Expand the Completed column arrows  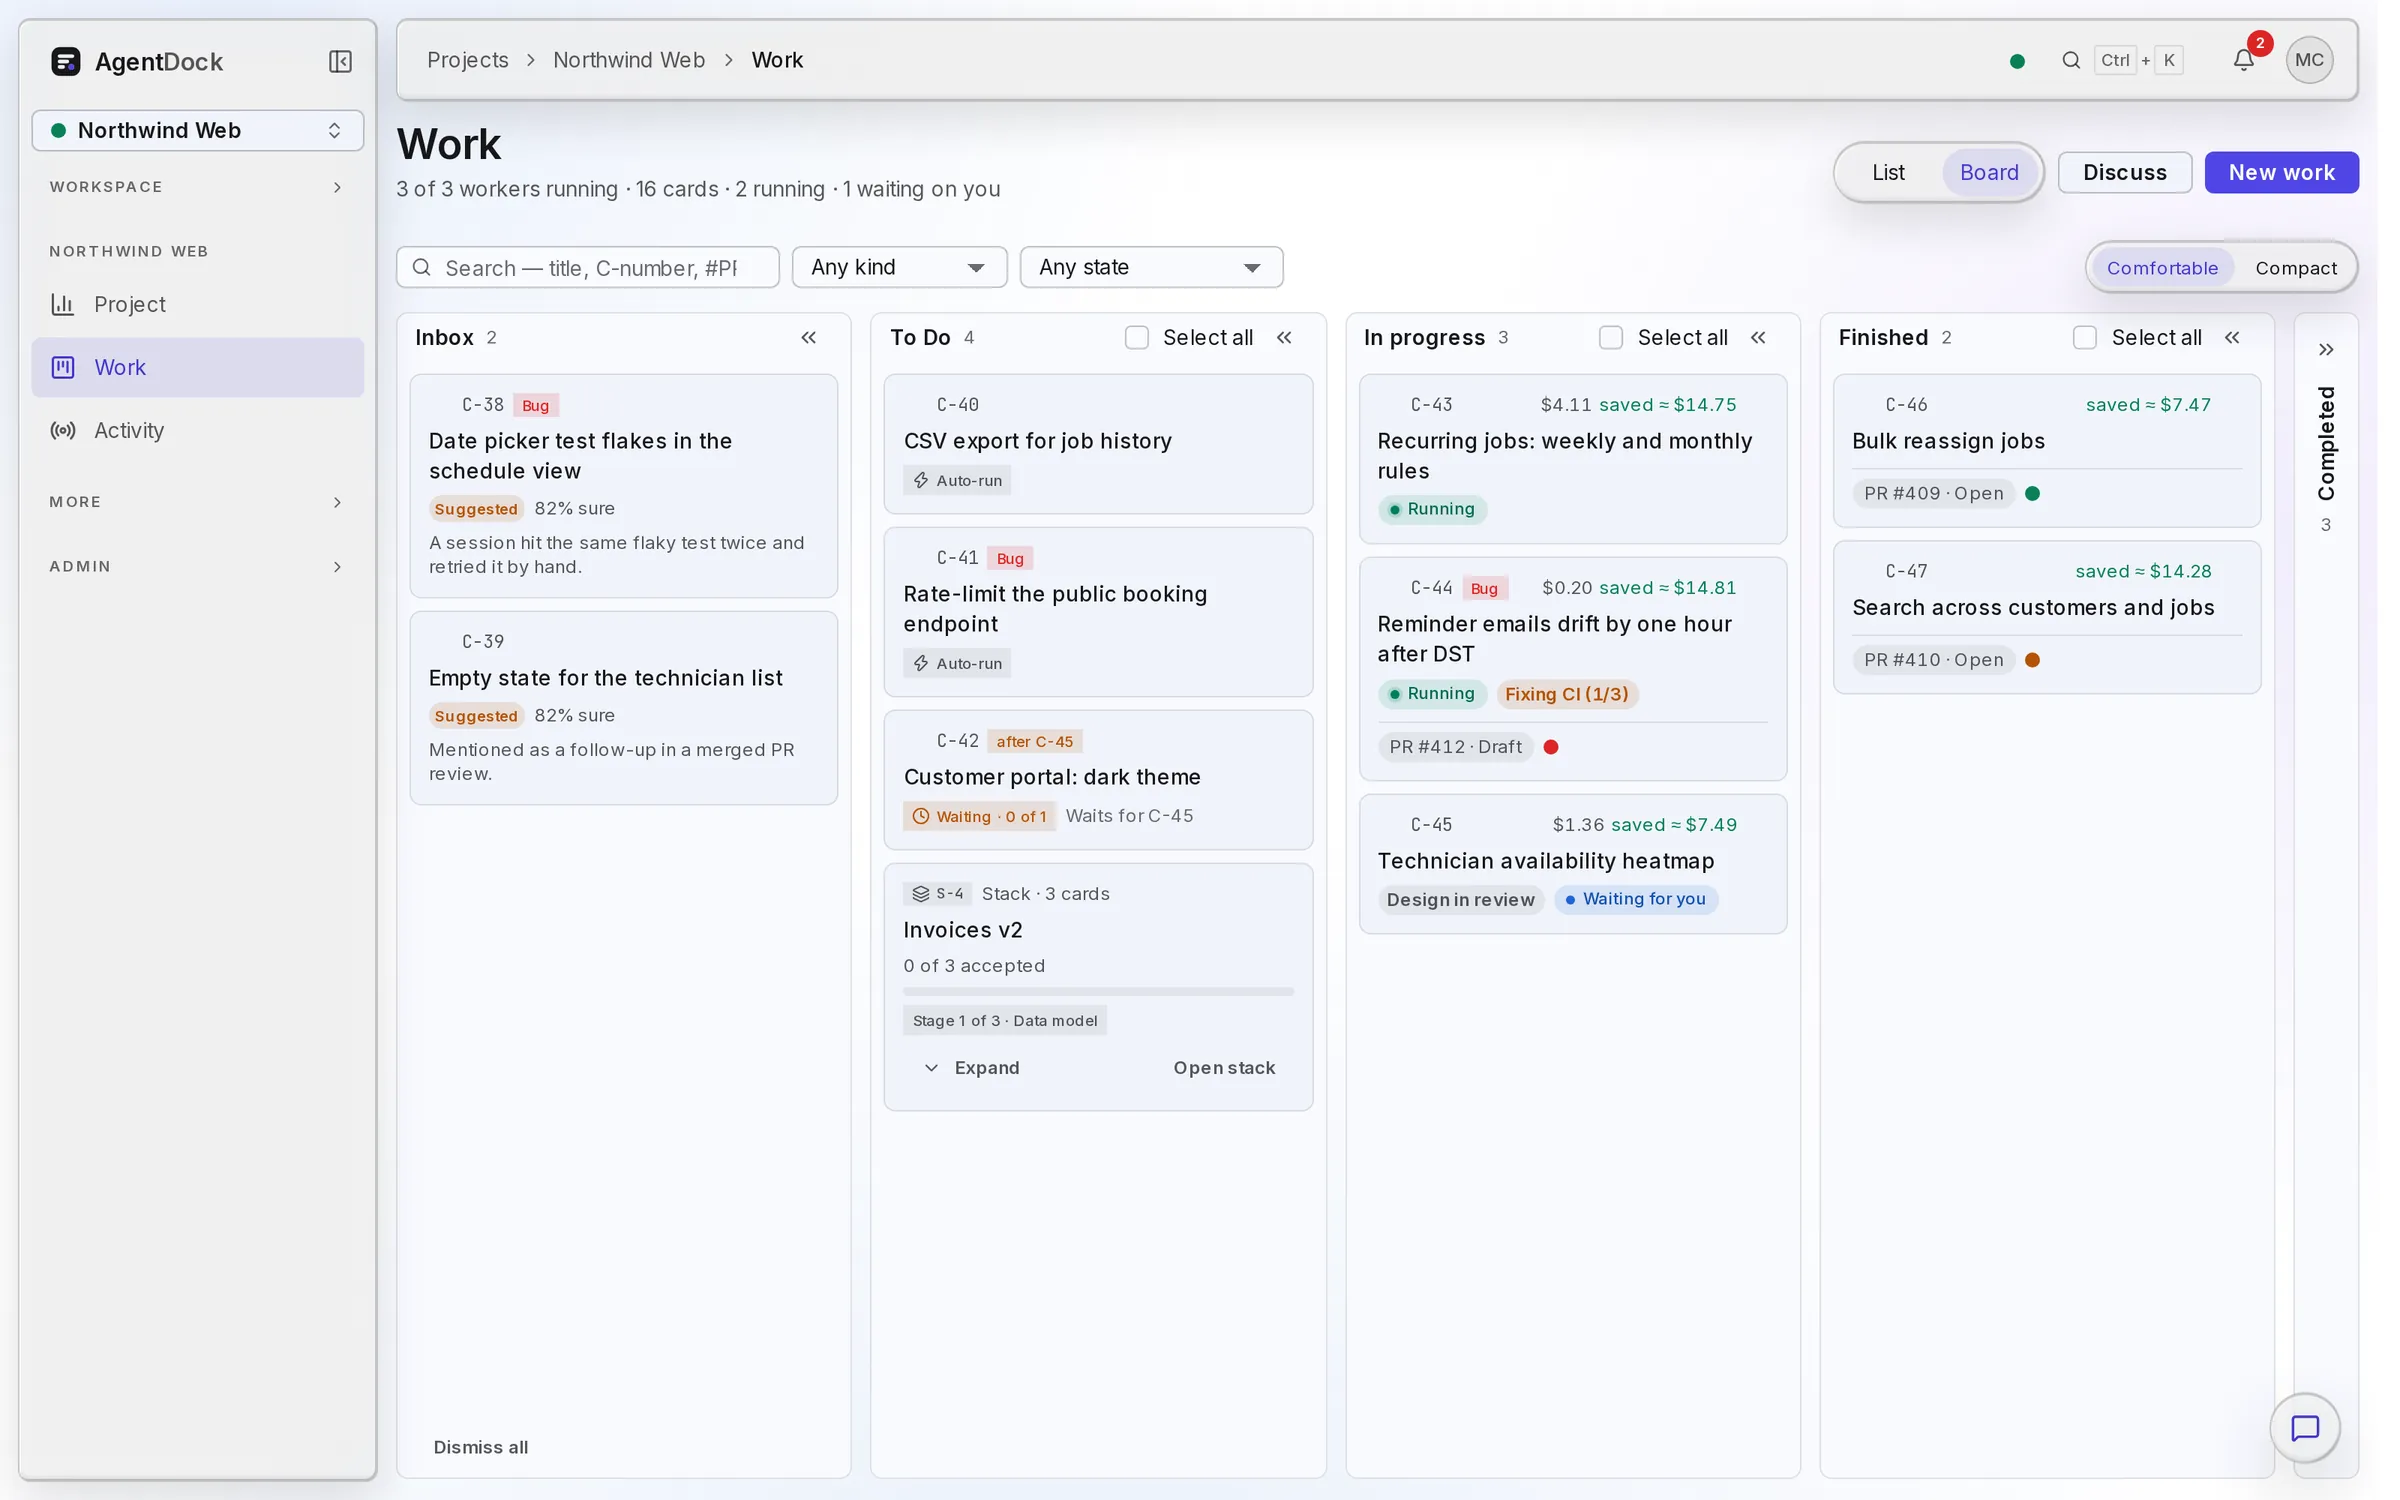[x=2326, y=349]
